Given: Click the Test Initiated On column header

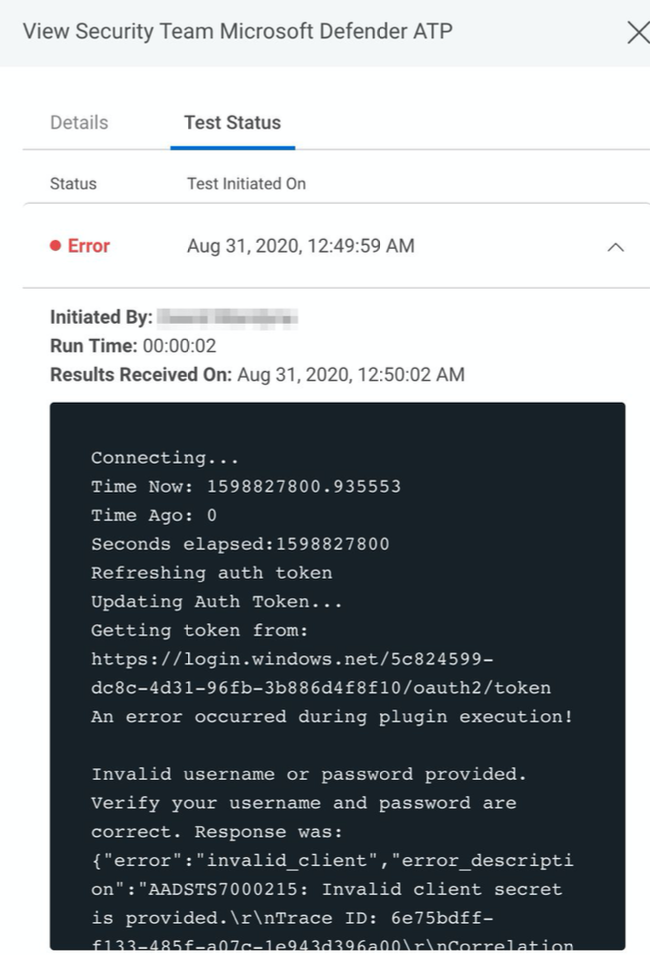Looking at the screenshot, I should [x=246, y=183].
